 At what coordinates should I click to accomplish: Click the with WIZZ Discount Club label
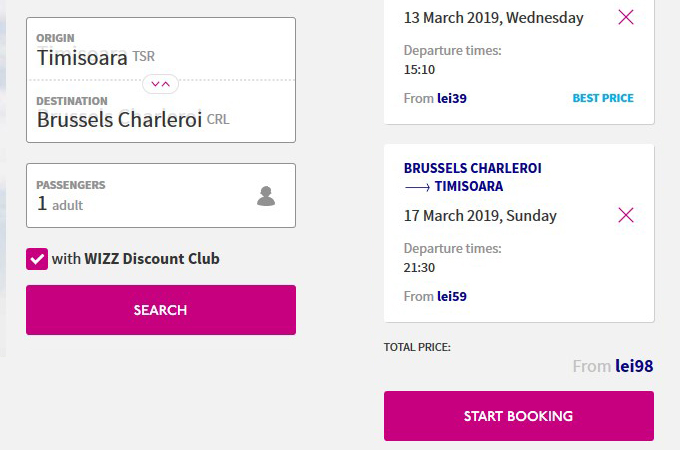pyautogui.click(x=135, y=259)
